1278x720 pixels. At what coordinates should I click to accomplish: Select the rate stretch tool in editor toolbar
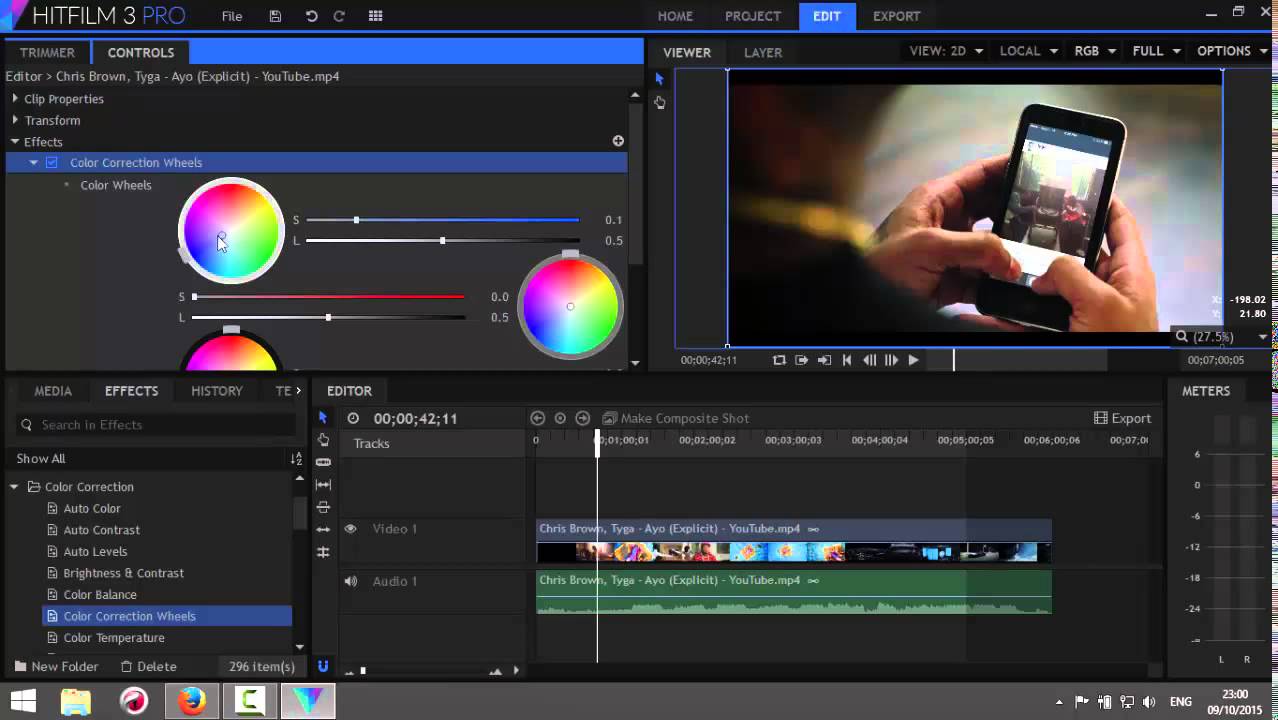pyautogui.click(x=323, y=552)
